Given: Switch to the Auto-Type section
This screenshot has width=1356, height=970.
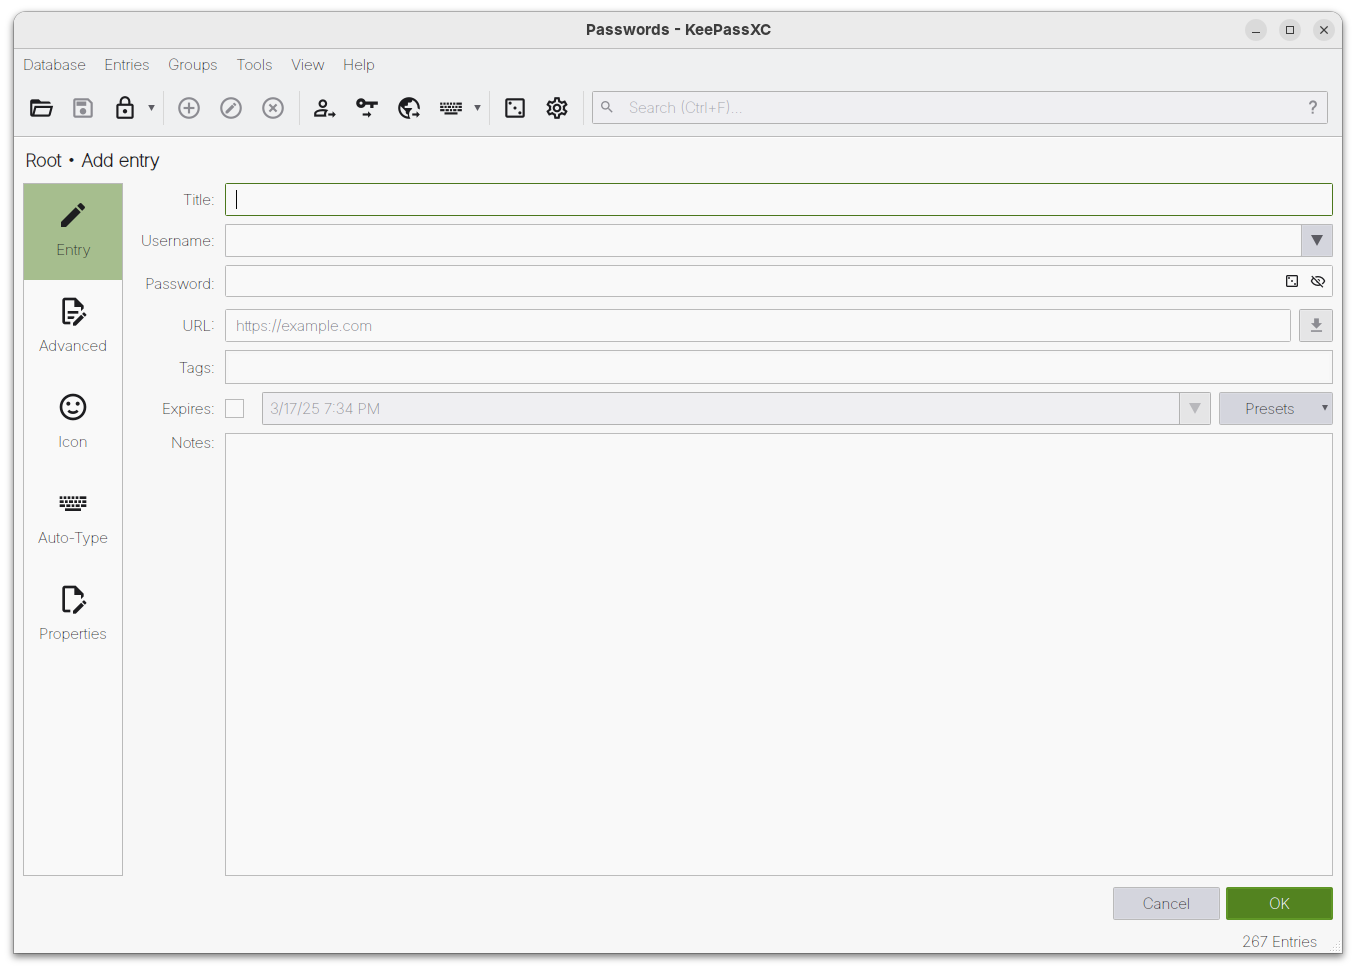Looking at the screenshot, I should click(73, 519).
